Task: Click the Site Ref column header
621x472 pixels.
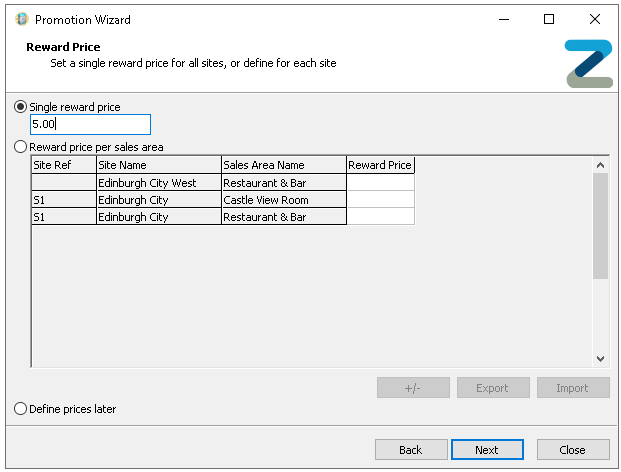Action: coord(63,165)
